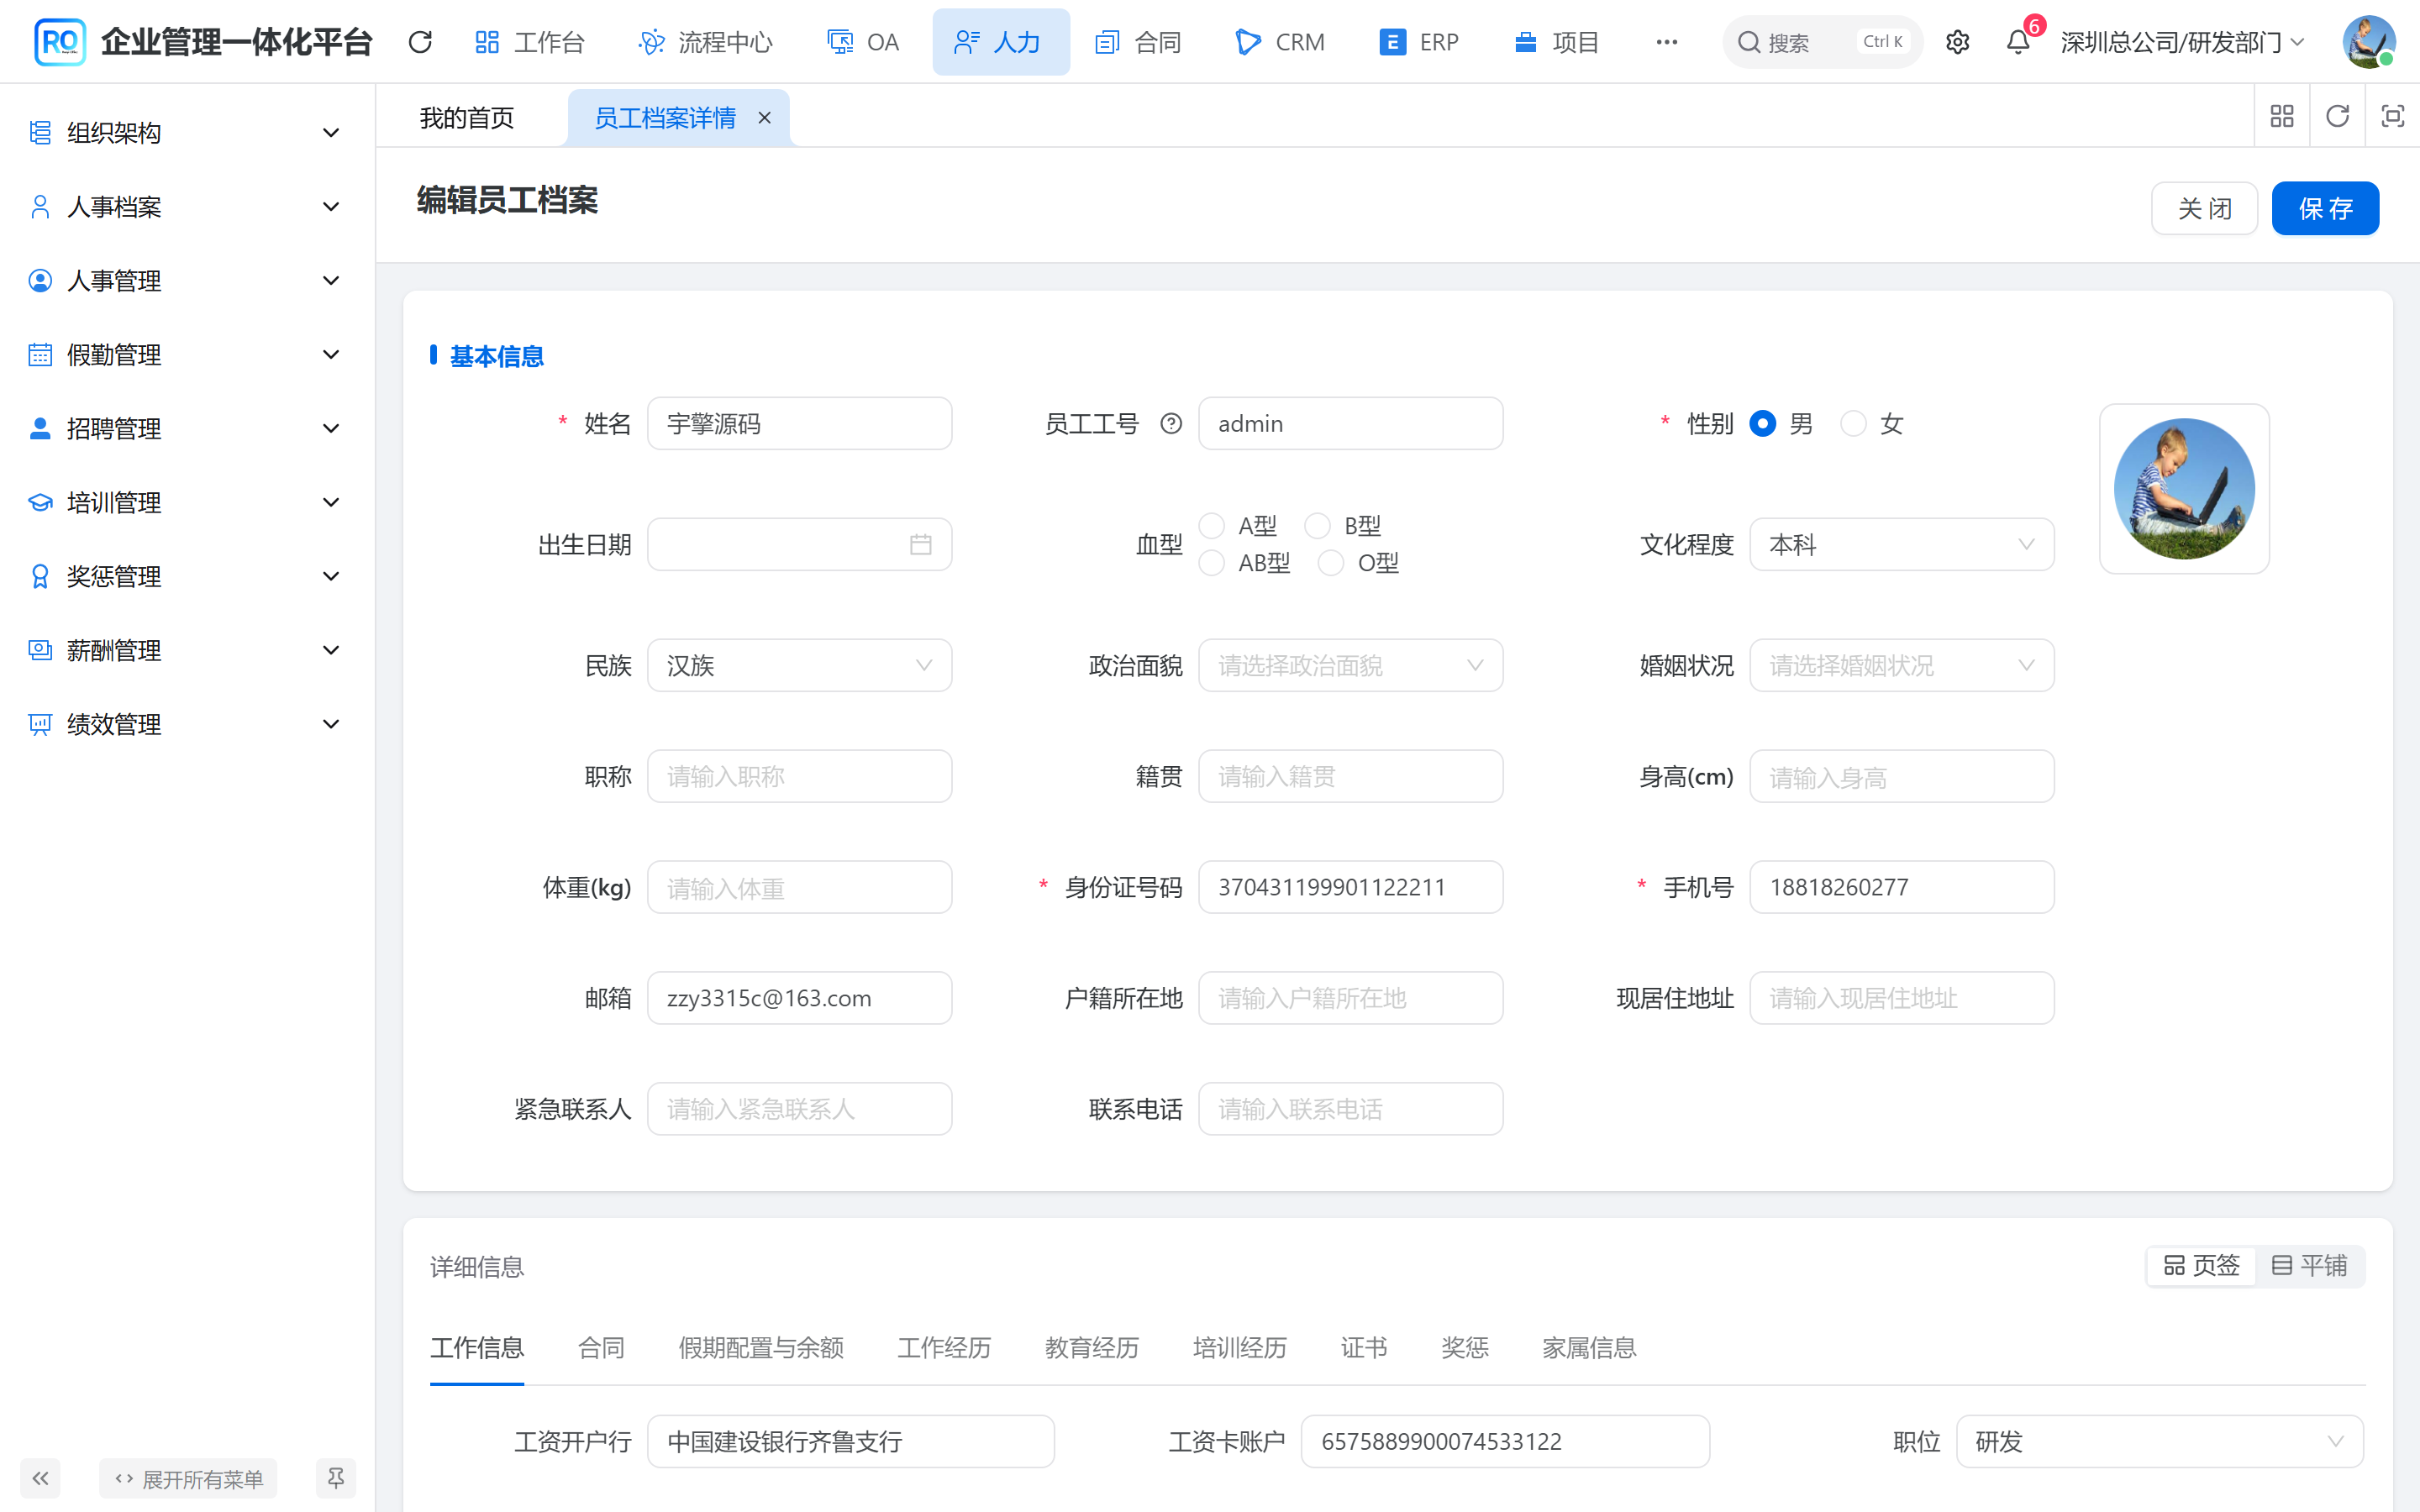Click the help icon beside 员工工号
The image size is (2420, 1512).
click(1171, 424)
